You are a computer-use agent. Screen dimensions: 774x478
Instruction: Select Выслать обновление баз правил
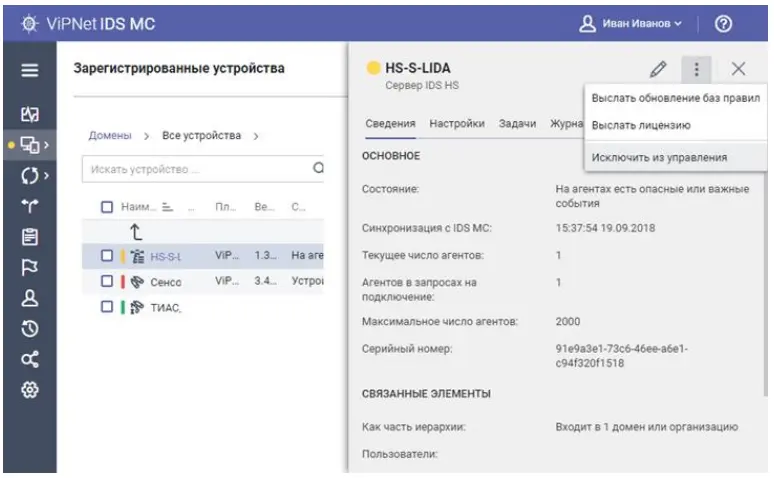675,98
